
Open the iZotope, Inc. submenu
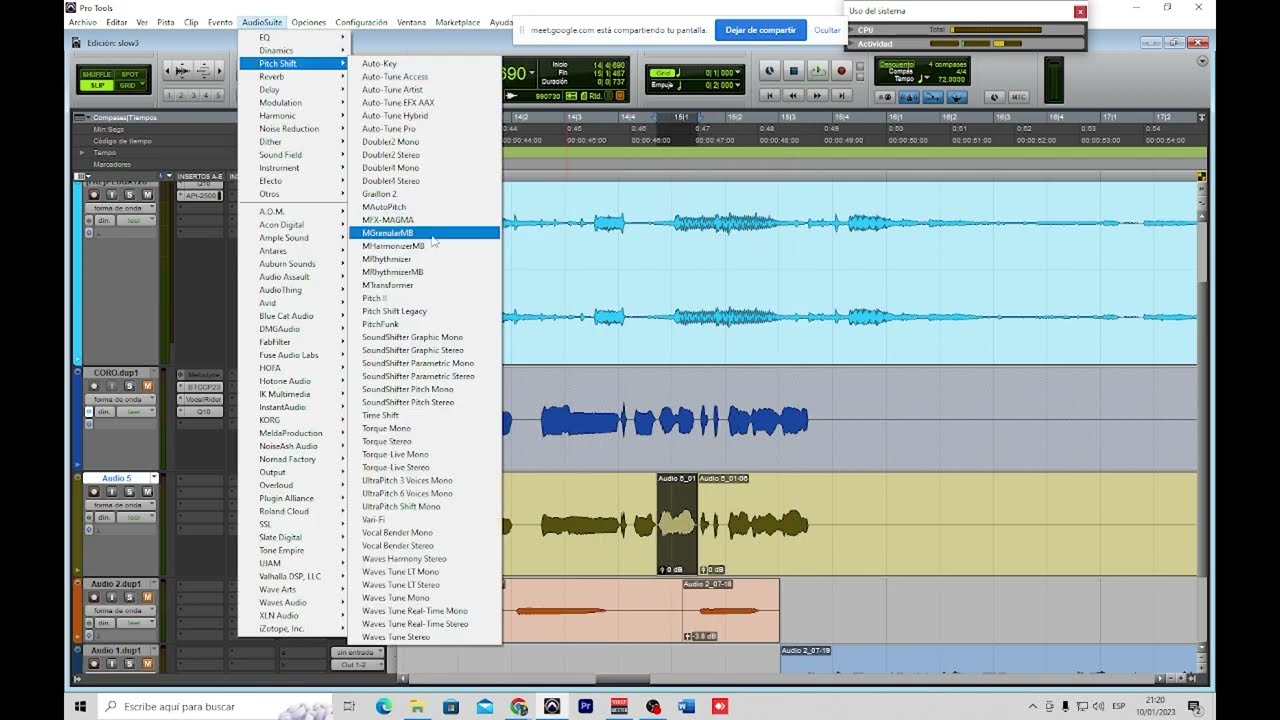[293, 628]
